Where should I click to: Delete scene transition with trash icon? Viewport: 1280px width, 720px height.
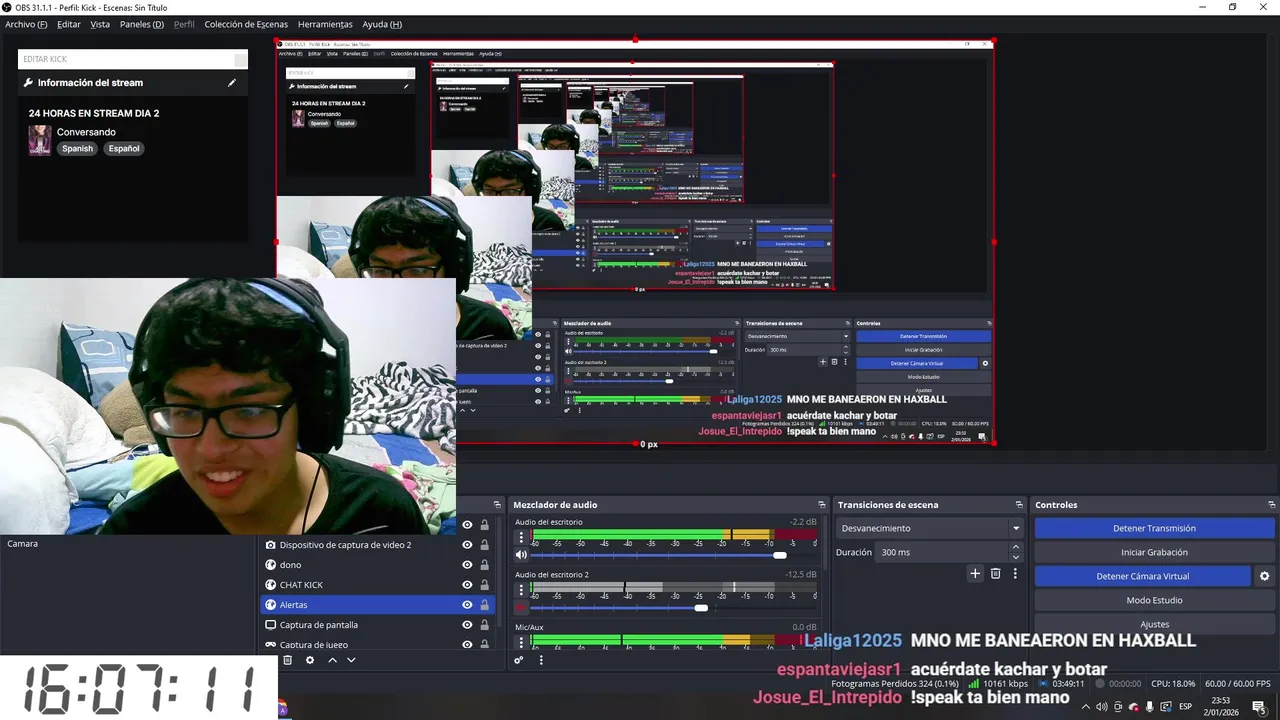[995, 573]
